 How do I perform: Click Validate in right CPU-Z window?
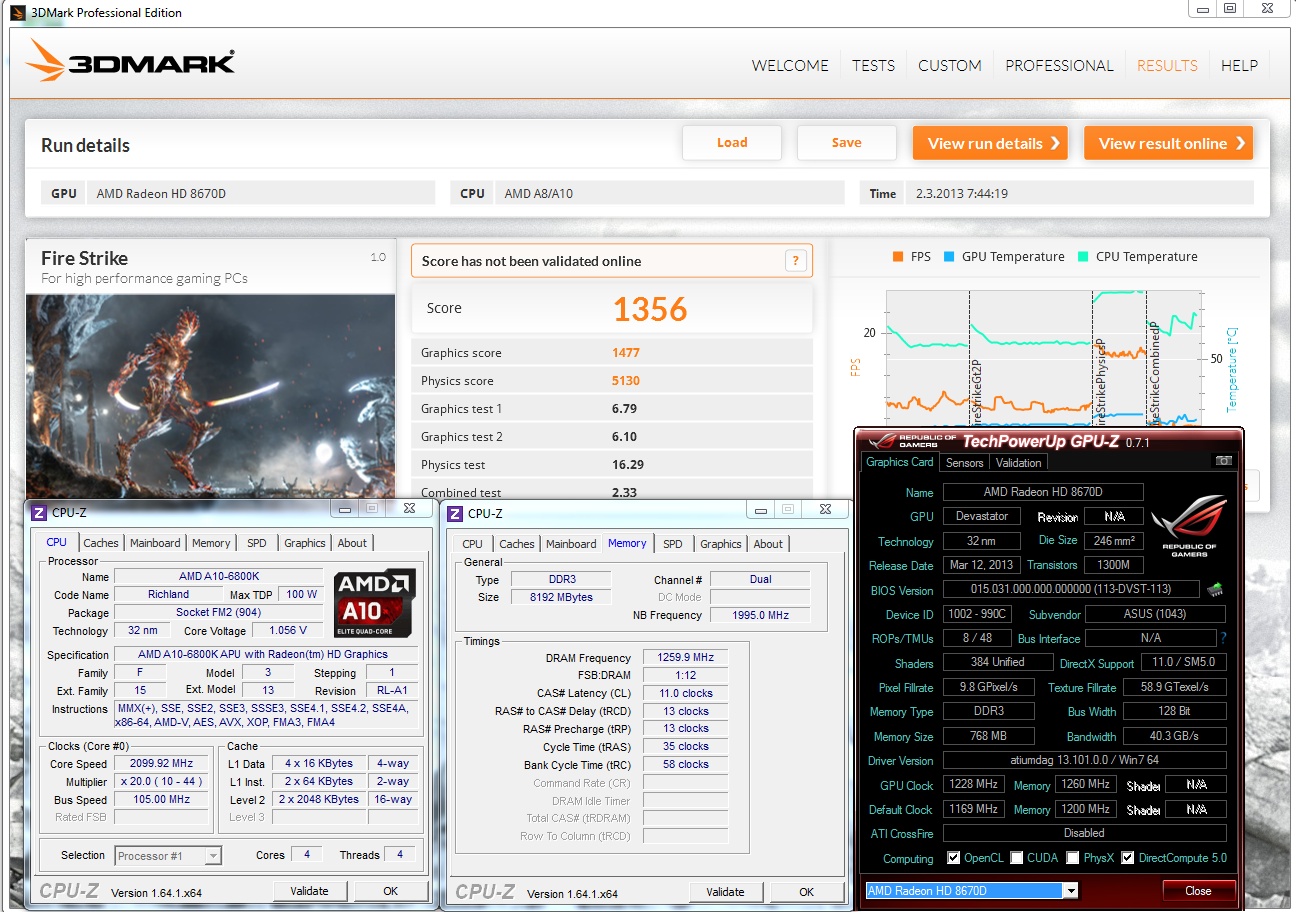(x=725, y=892)
